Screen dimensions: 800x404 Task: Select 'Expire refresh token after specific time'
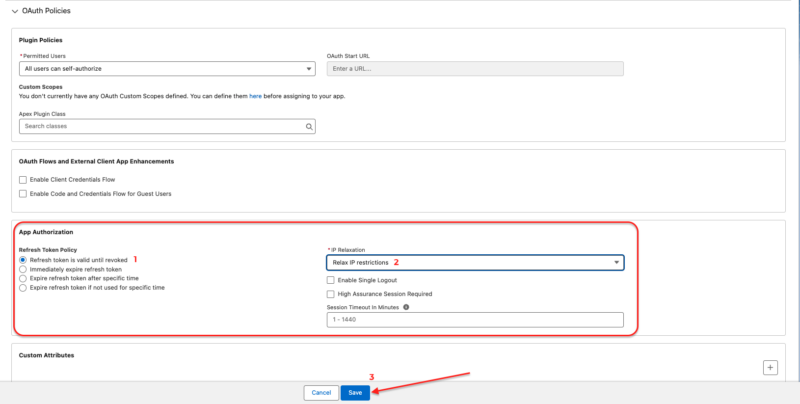[x=22, y=279]
